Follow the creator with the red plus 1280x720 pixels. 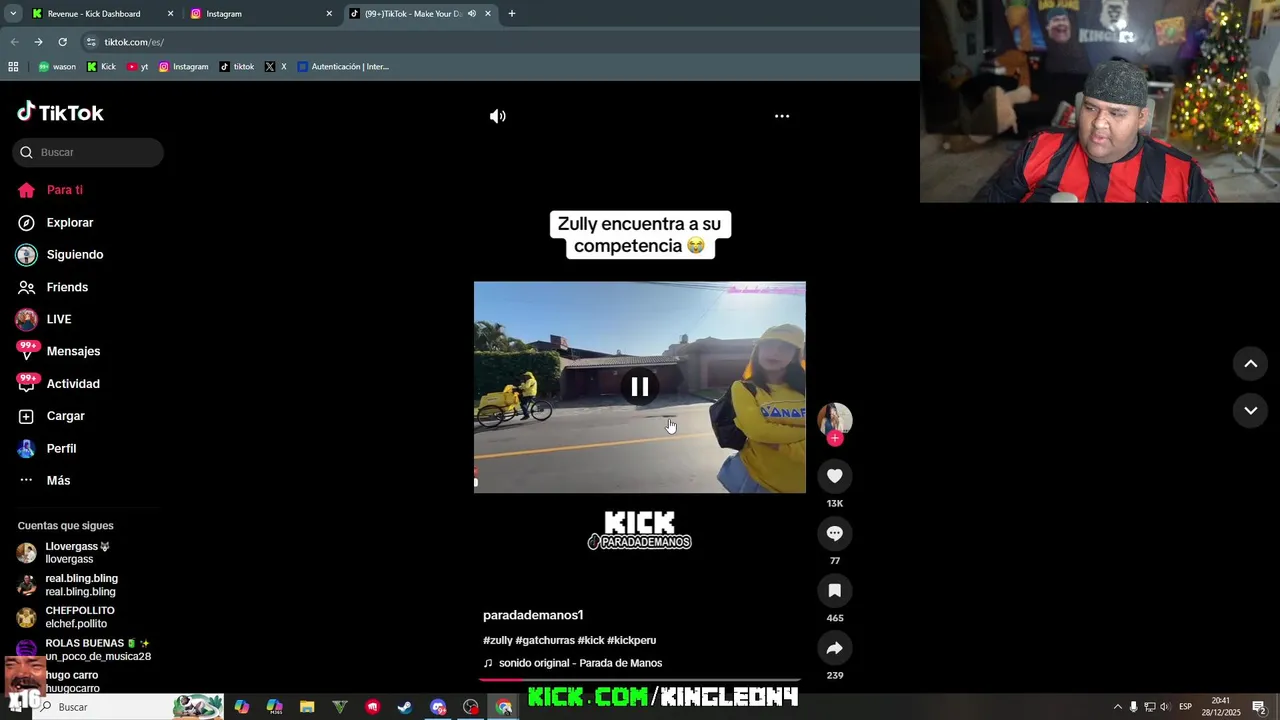pos(835,438)
